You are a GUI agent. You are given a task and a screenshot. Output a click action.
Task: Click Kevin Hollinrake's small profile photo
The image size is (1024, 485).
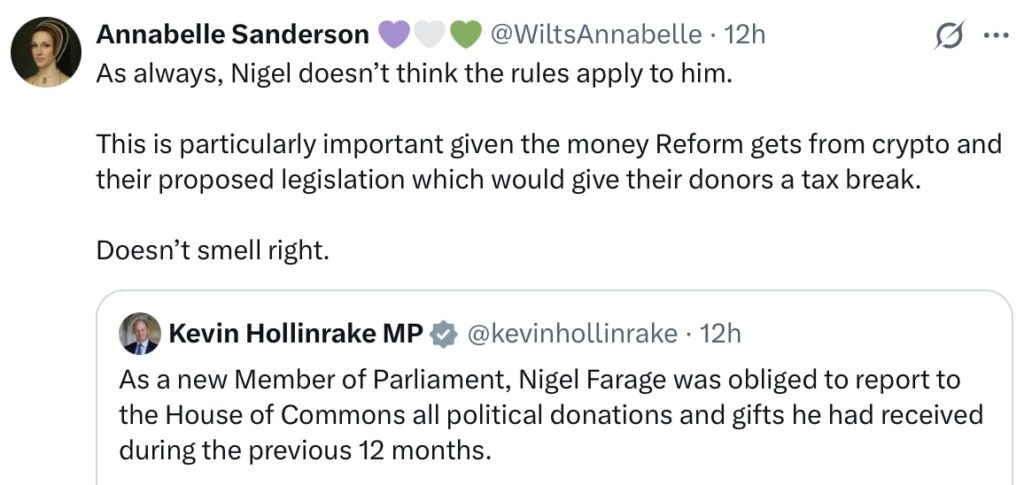pyautogui.click(x=139, y=334)
